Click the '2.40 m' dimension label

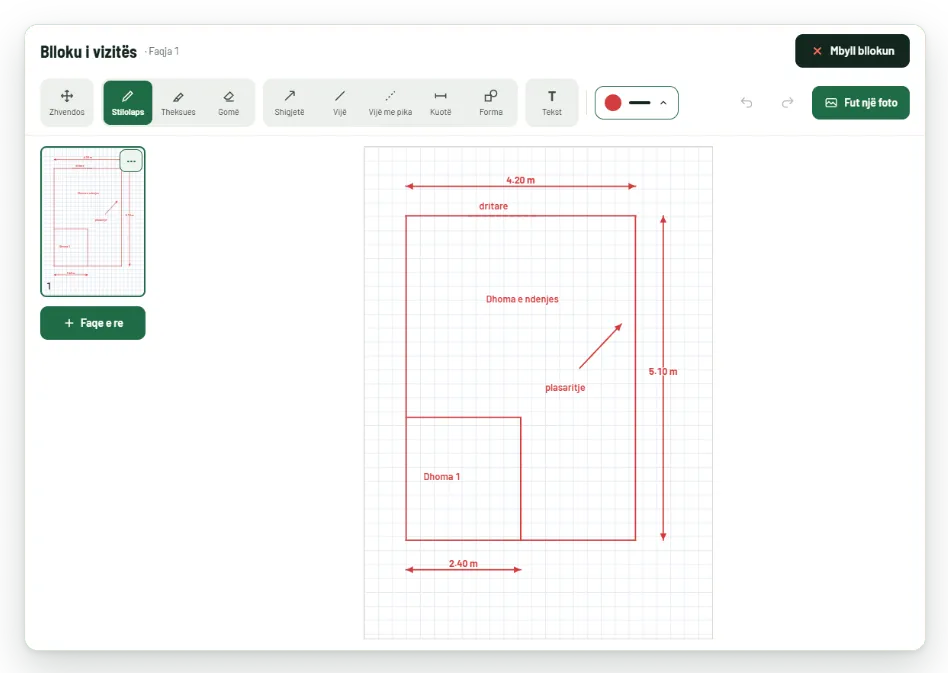[463, 564]
